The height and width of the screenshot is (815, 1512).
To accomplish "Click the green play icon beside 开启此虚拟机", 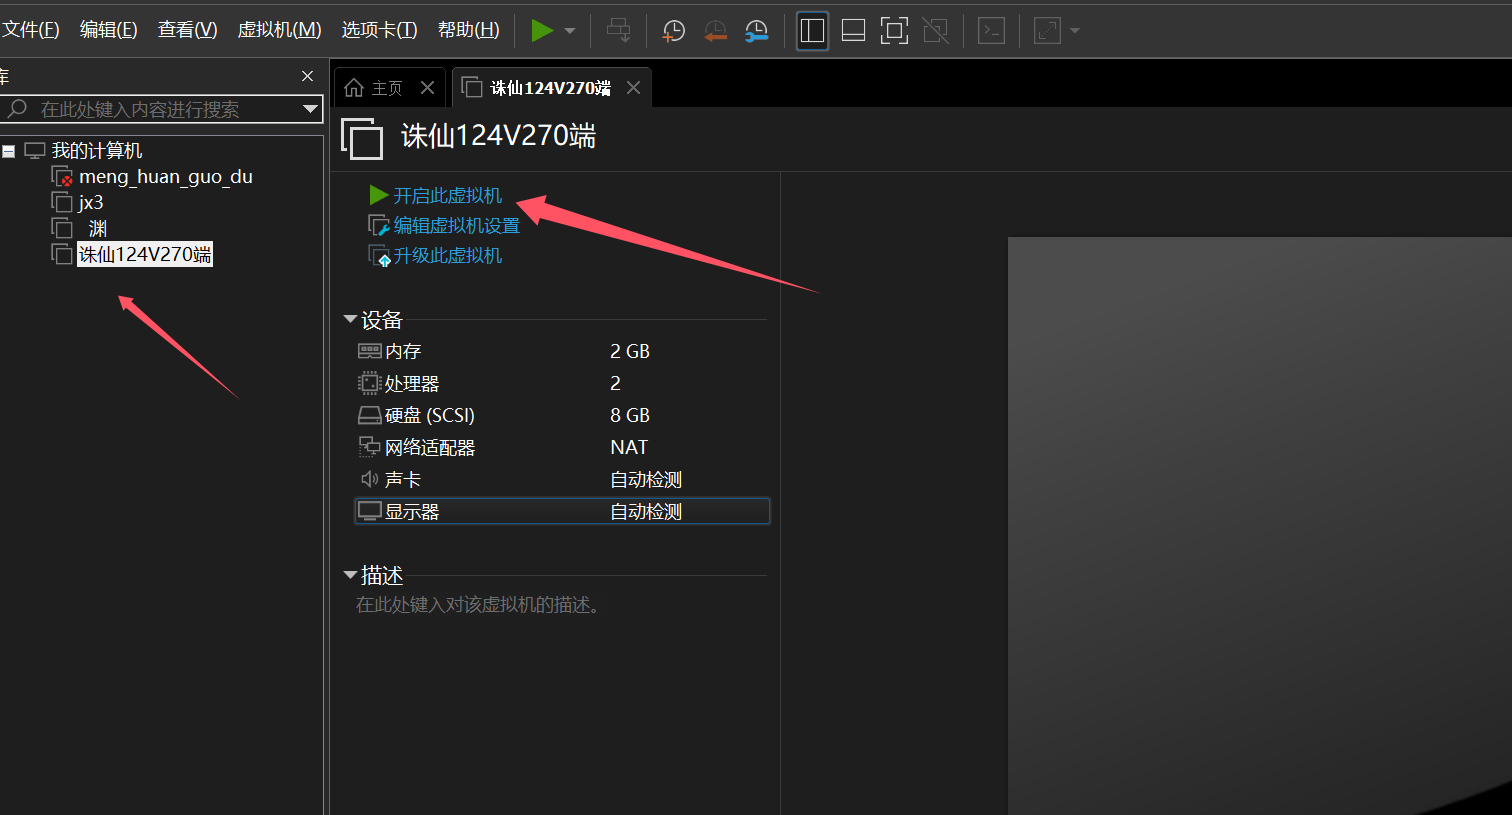I will tap(378, 195).
